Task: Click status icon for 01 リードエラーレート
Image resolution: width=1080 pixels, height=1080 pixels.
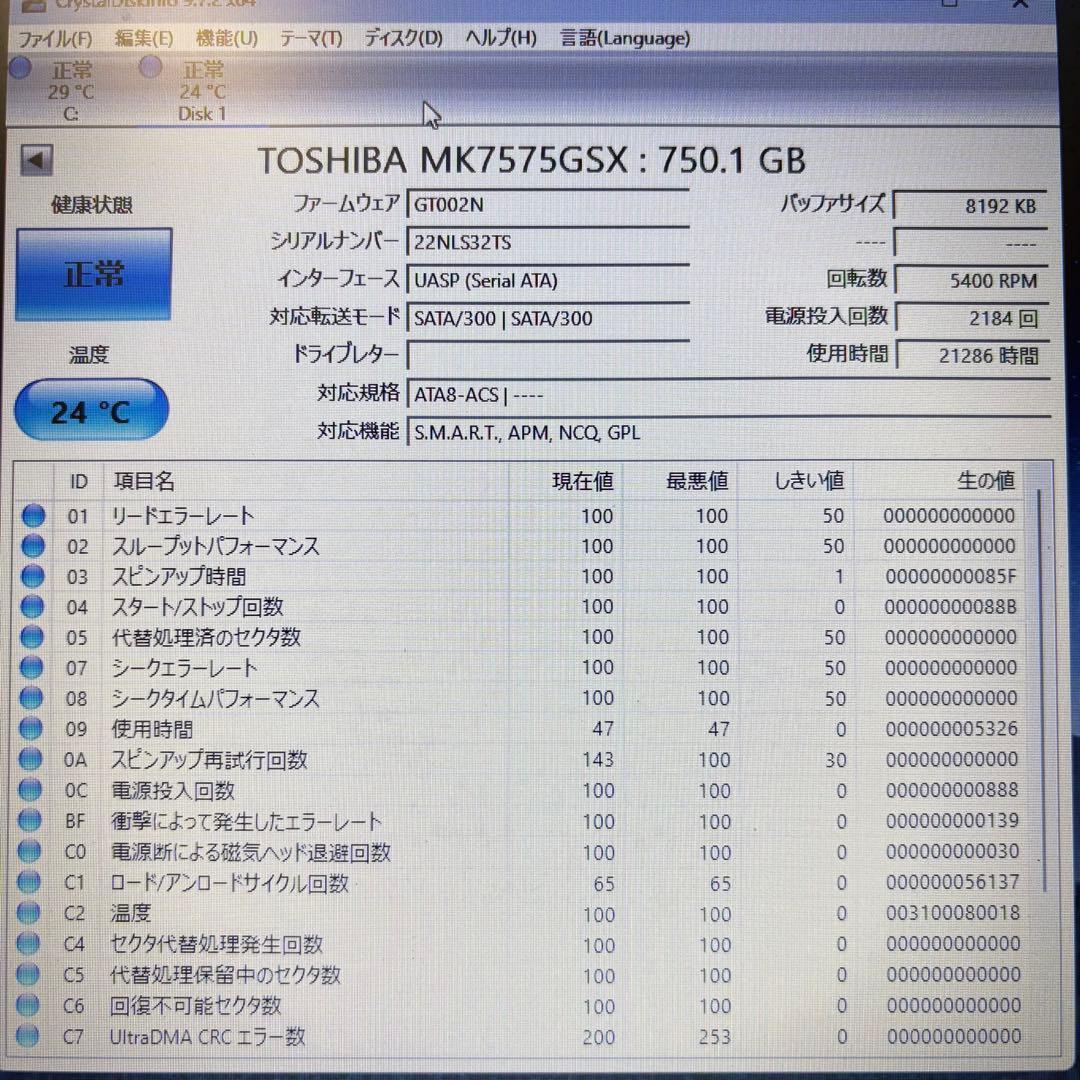Action: click(33, 515)
